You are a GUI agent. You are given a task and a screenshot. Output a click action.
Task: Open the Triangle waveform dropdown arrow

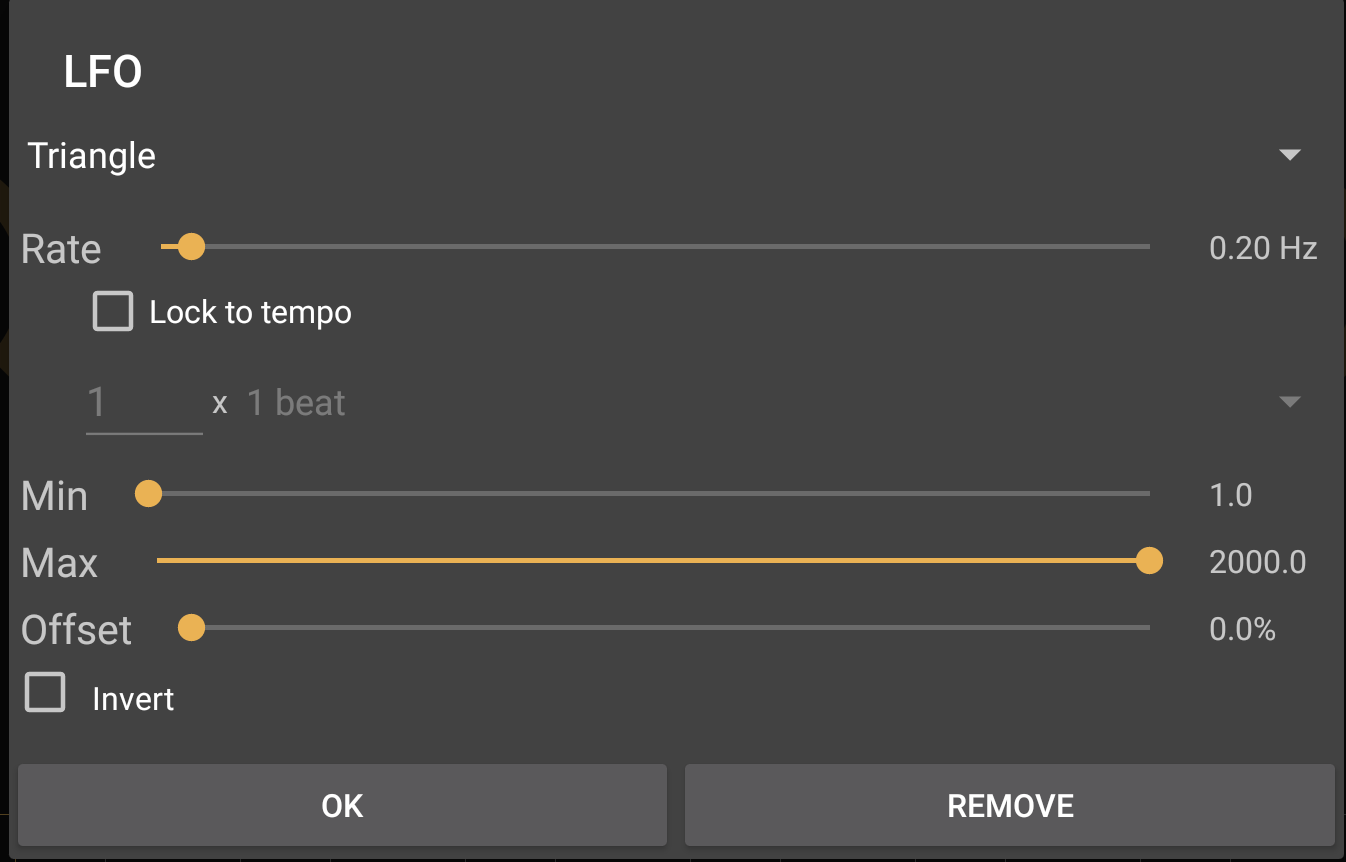tap(1289, 155)
